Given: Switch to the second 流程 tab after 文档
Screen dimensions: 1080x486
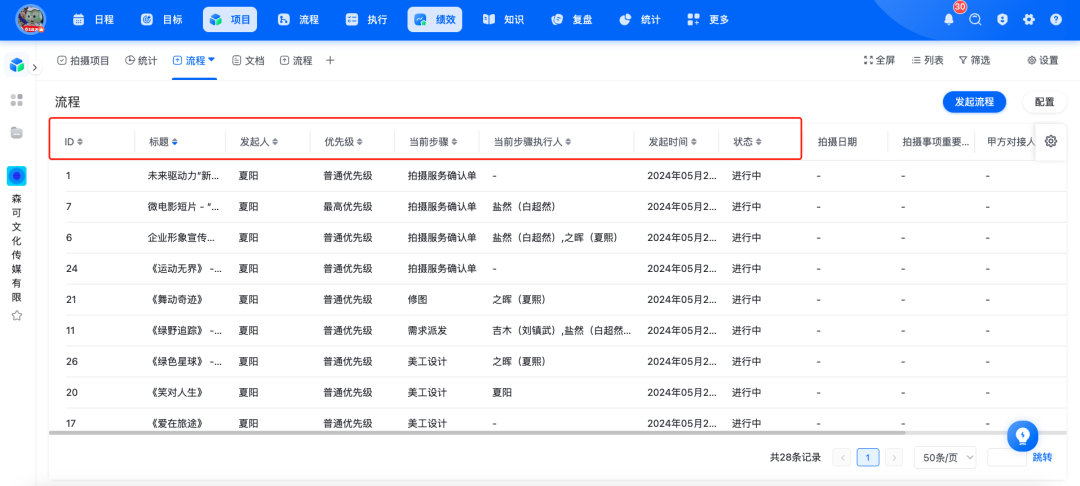Looking at the screenshot, I should tap(296, 61).
